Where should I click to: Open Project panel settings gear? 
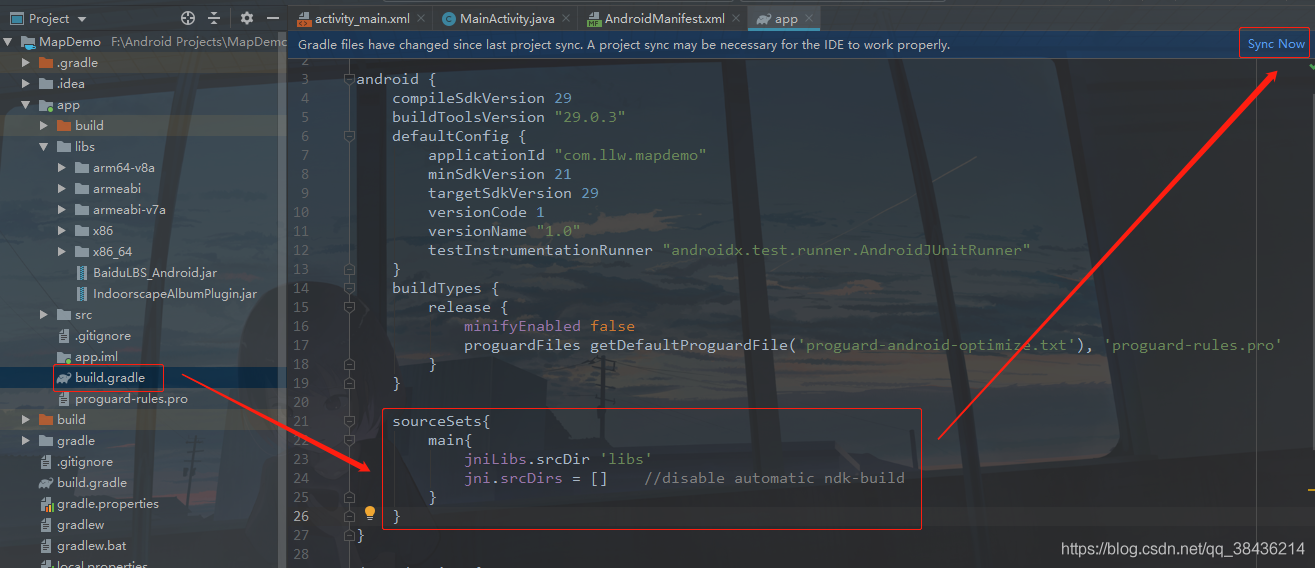pos(247,18)
